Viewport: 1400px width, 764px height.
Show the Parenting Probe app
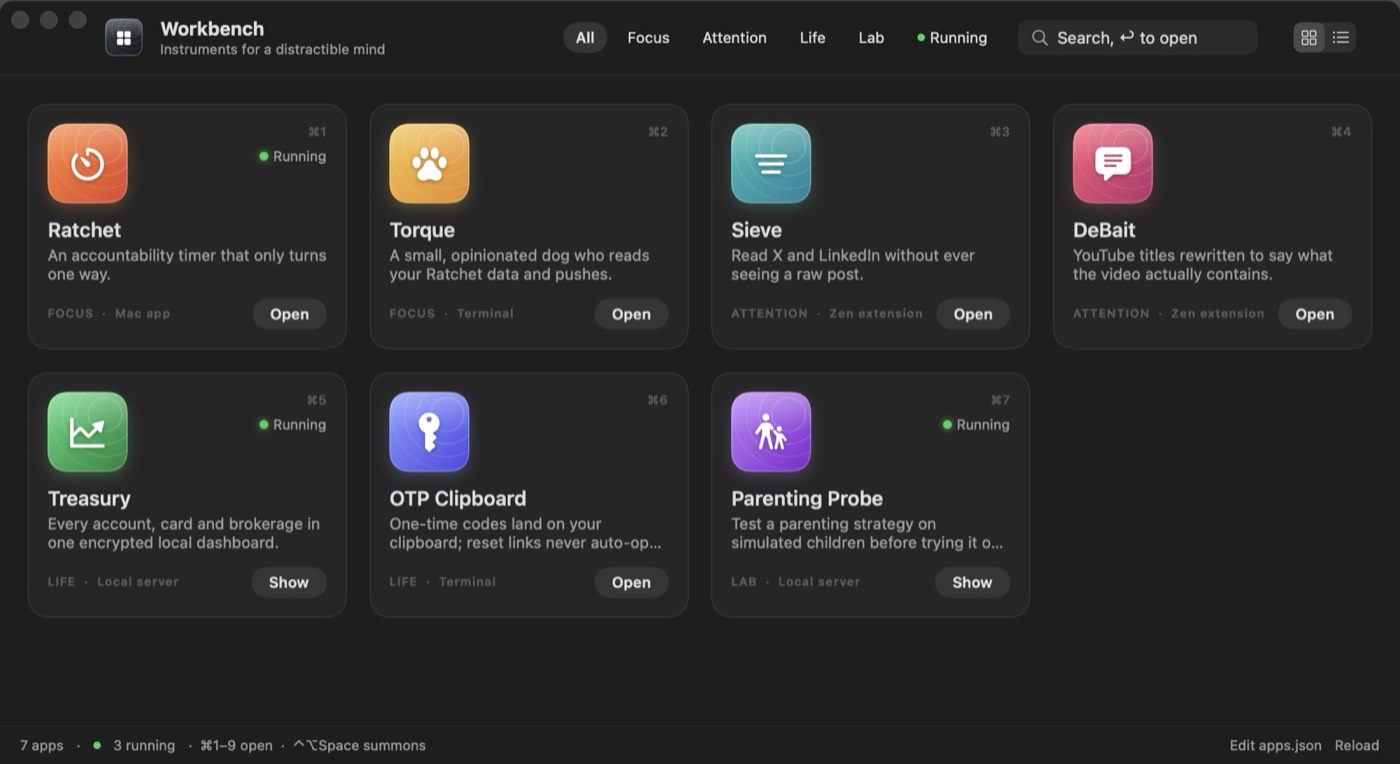(x=972, y=582)
